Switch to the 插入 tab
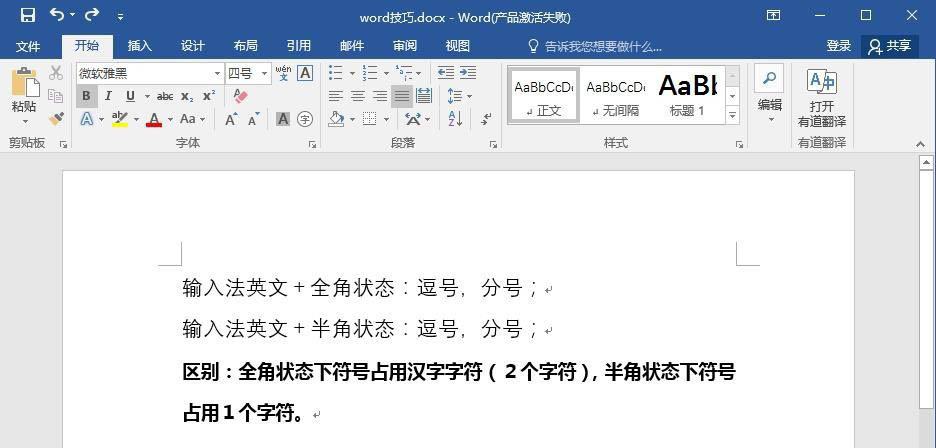 coord(140,46)
